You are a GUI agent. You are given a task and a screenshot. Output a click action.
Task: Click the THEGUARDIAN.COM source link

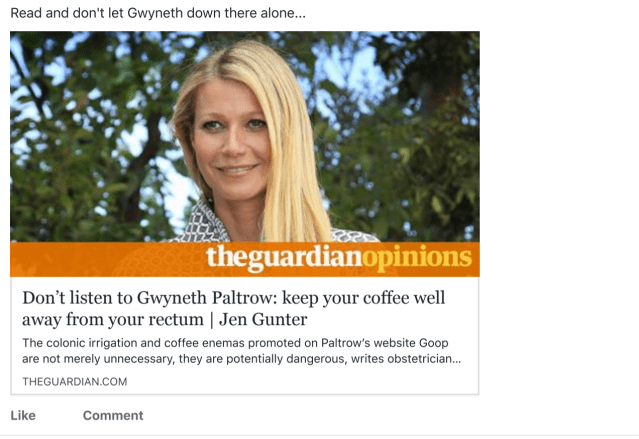point(75,382)
